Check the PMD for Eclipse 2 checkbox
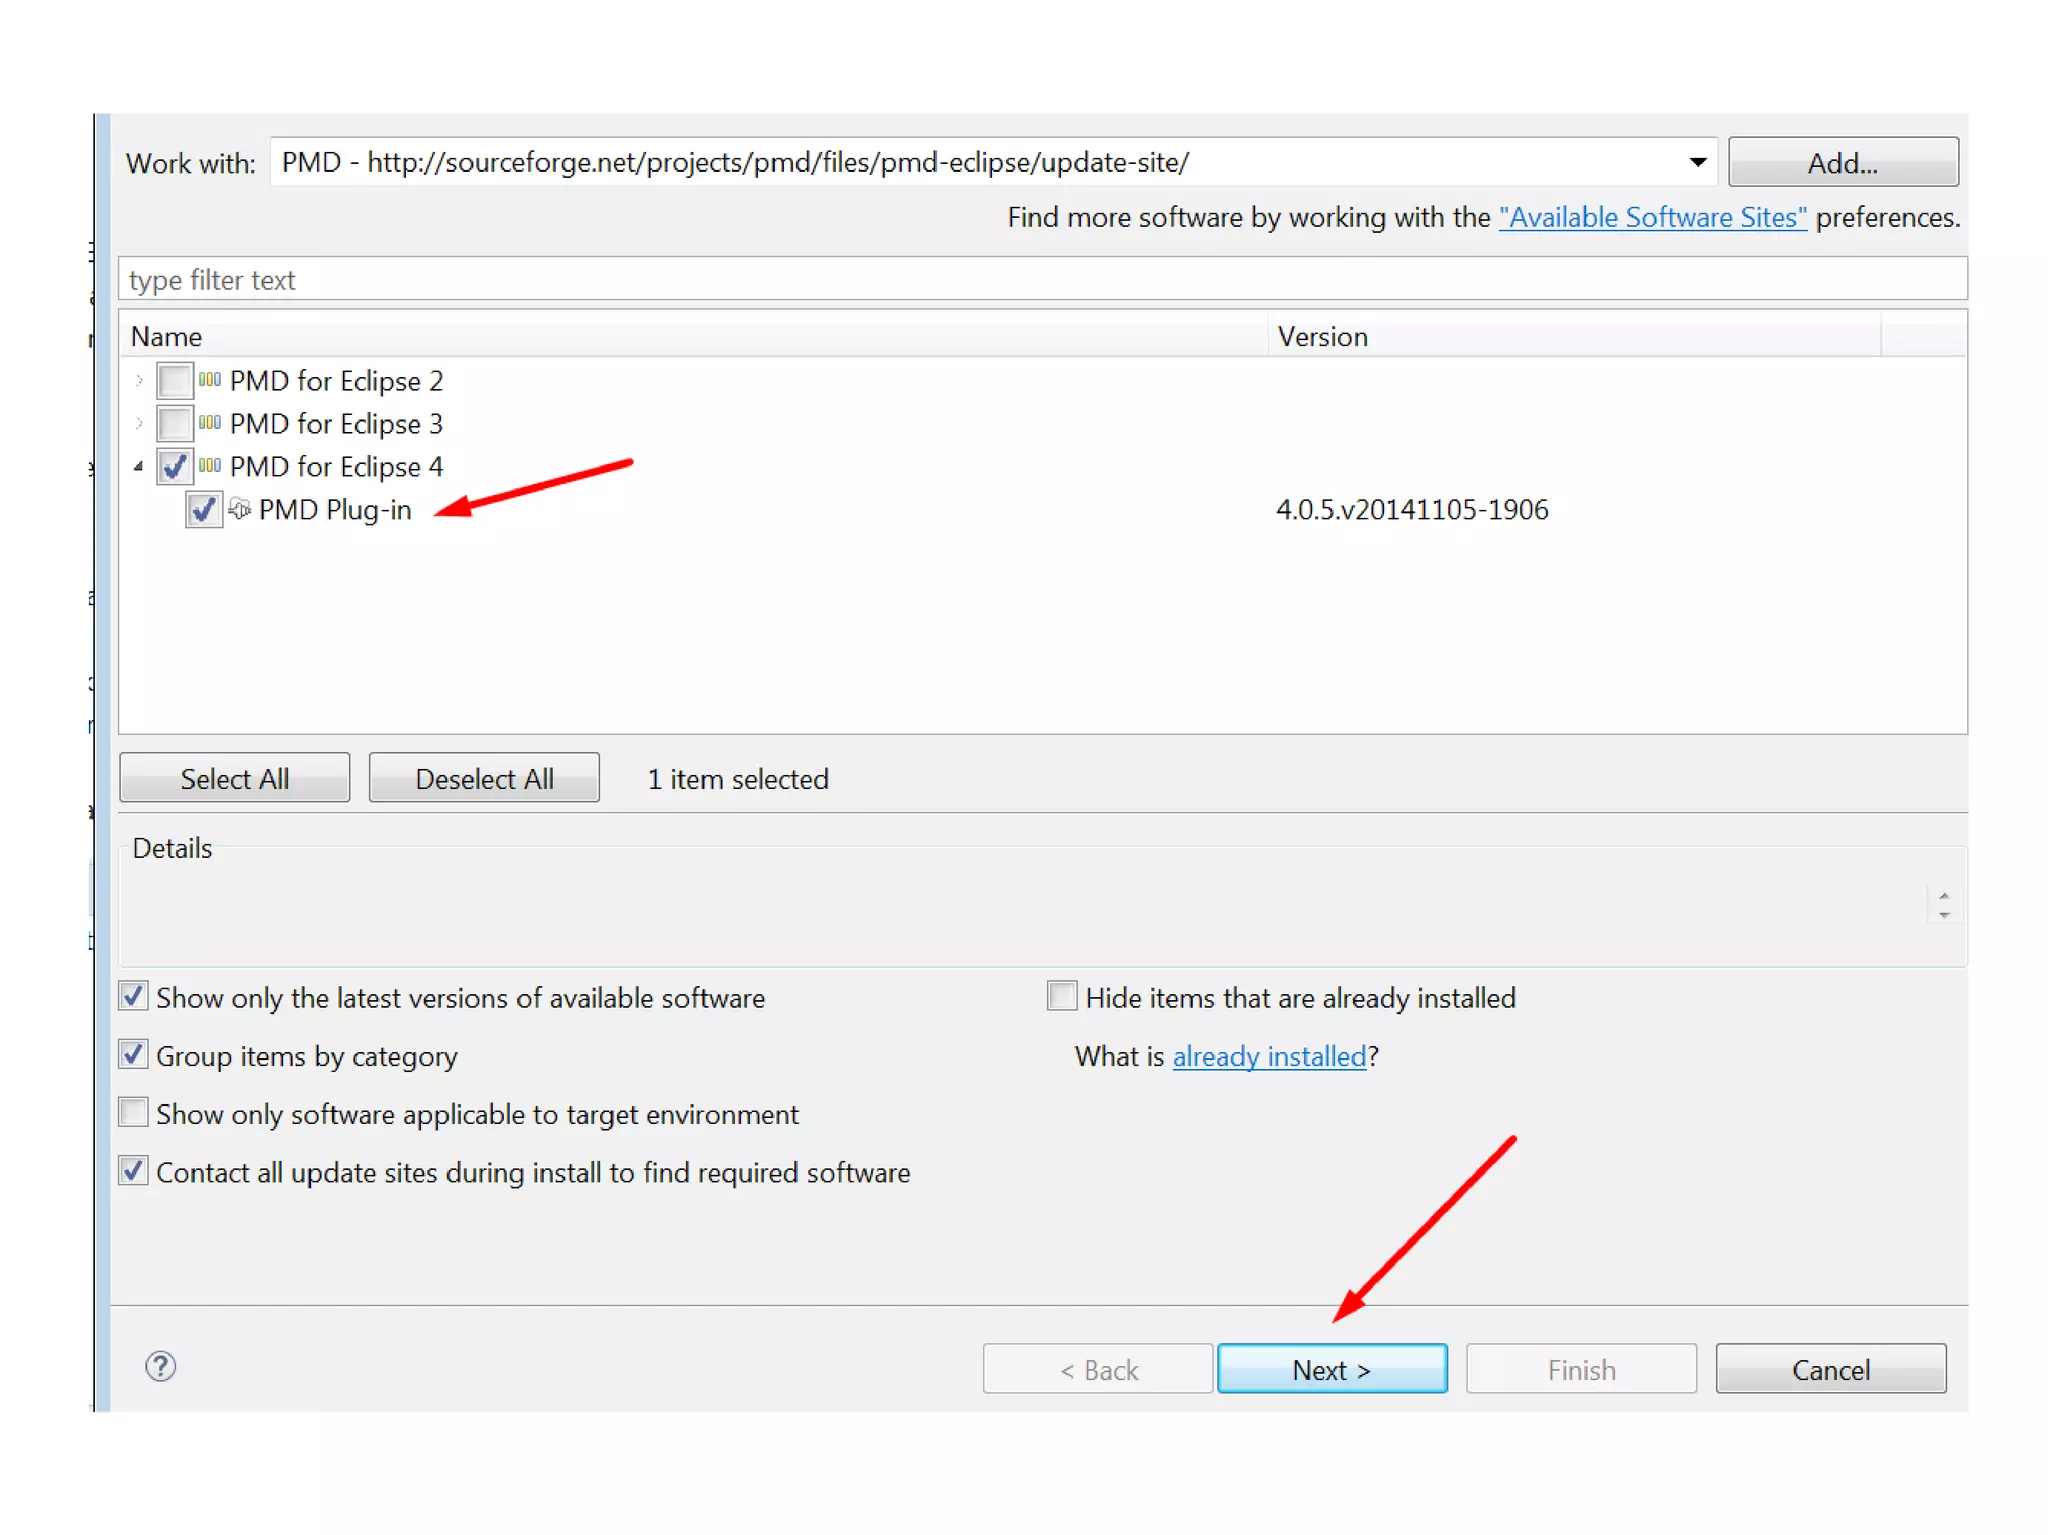 coord(175,381)
